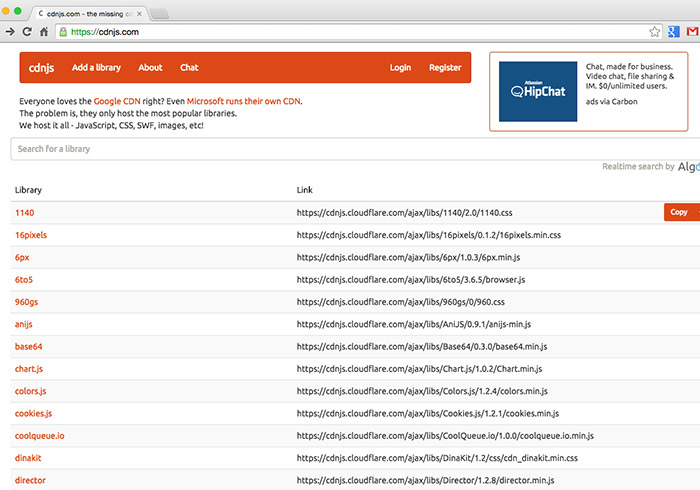The image size is (700, 490).
Task: Close the cdnjs.com browser tab
Action: [139, 14]
